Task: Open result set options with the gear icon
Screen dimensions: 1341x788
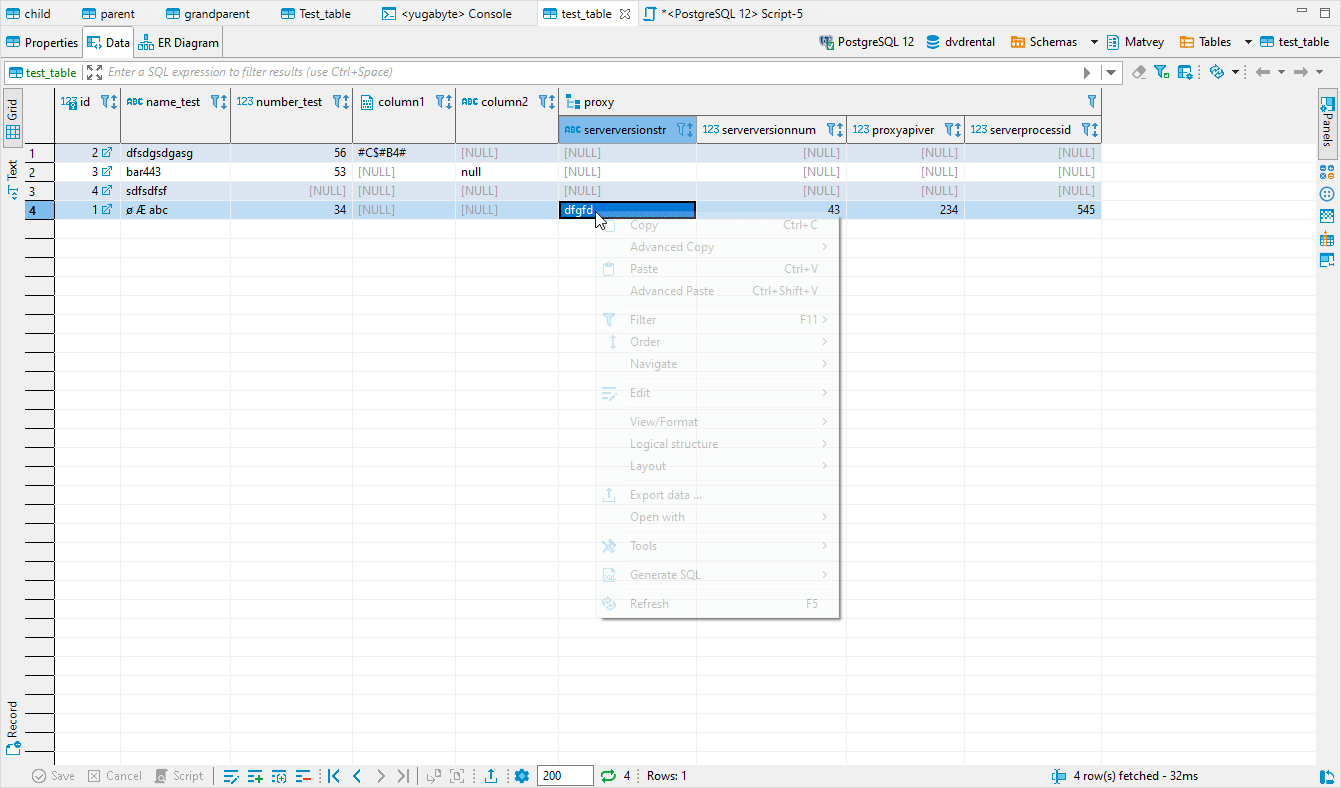Action: point(521,775)
